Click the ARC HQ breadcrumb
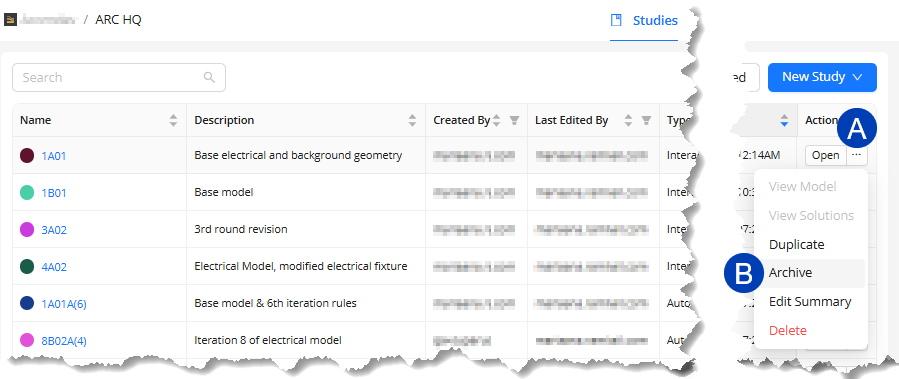The height and width of the screenshot is (379, 899). pos(118,20)
